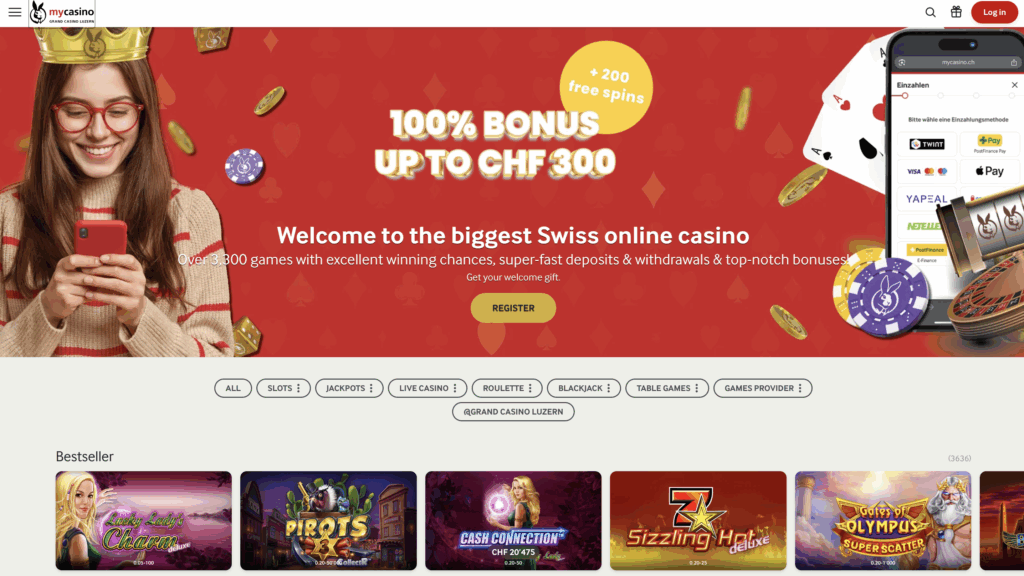Select the ALL games filter
Image resolution: width=1024 pixels, height=576 pixels.
pyautogui.click(x=233, y=388)
